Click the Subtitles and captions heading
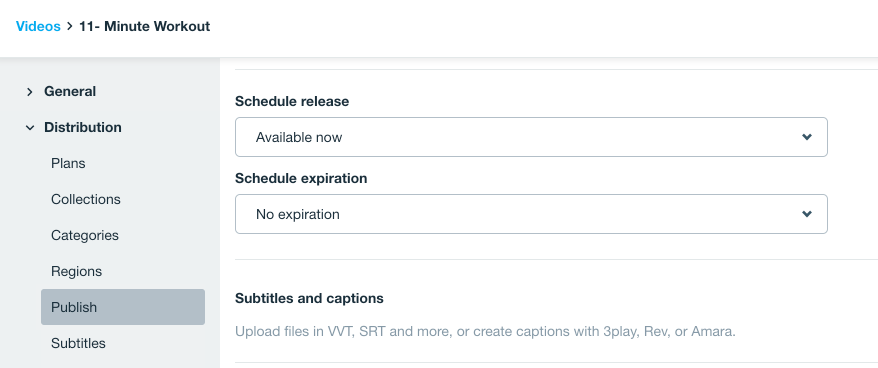Image resolution: width=878 pixels, height=368 pixels. pyautogui.click(x=309, y=298)
